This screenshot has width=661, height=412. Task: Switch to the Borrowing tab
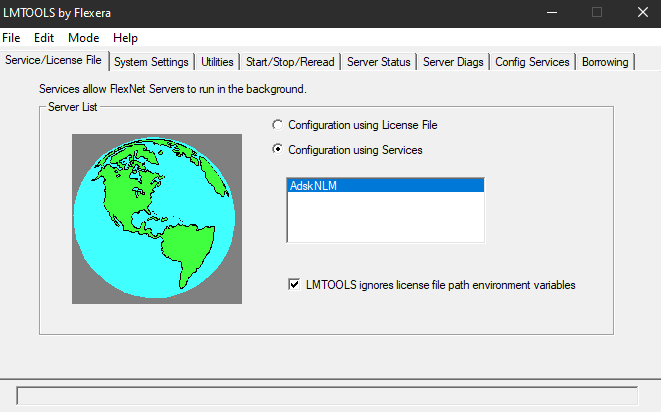tap(605, 62)
